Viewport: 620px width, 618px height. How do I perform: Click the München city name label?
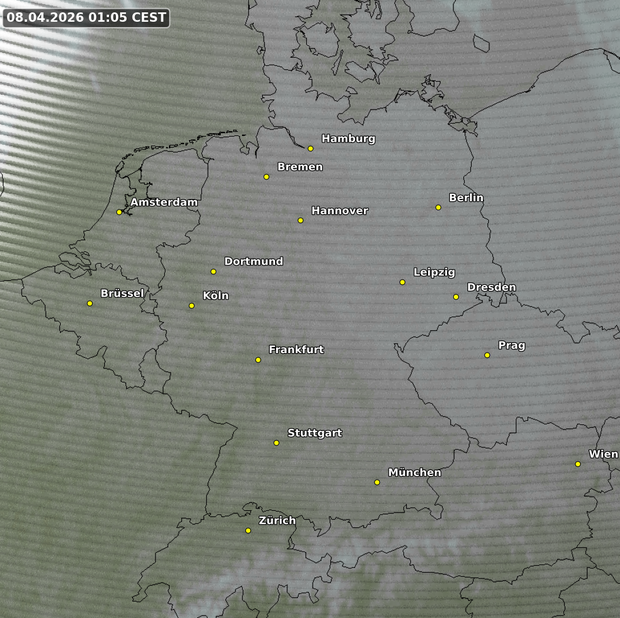(x=414, y=473)
